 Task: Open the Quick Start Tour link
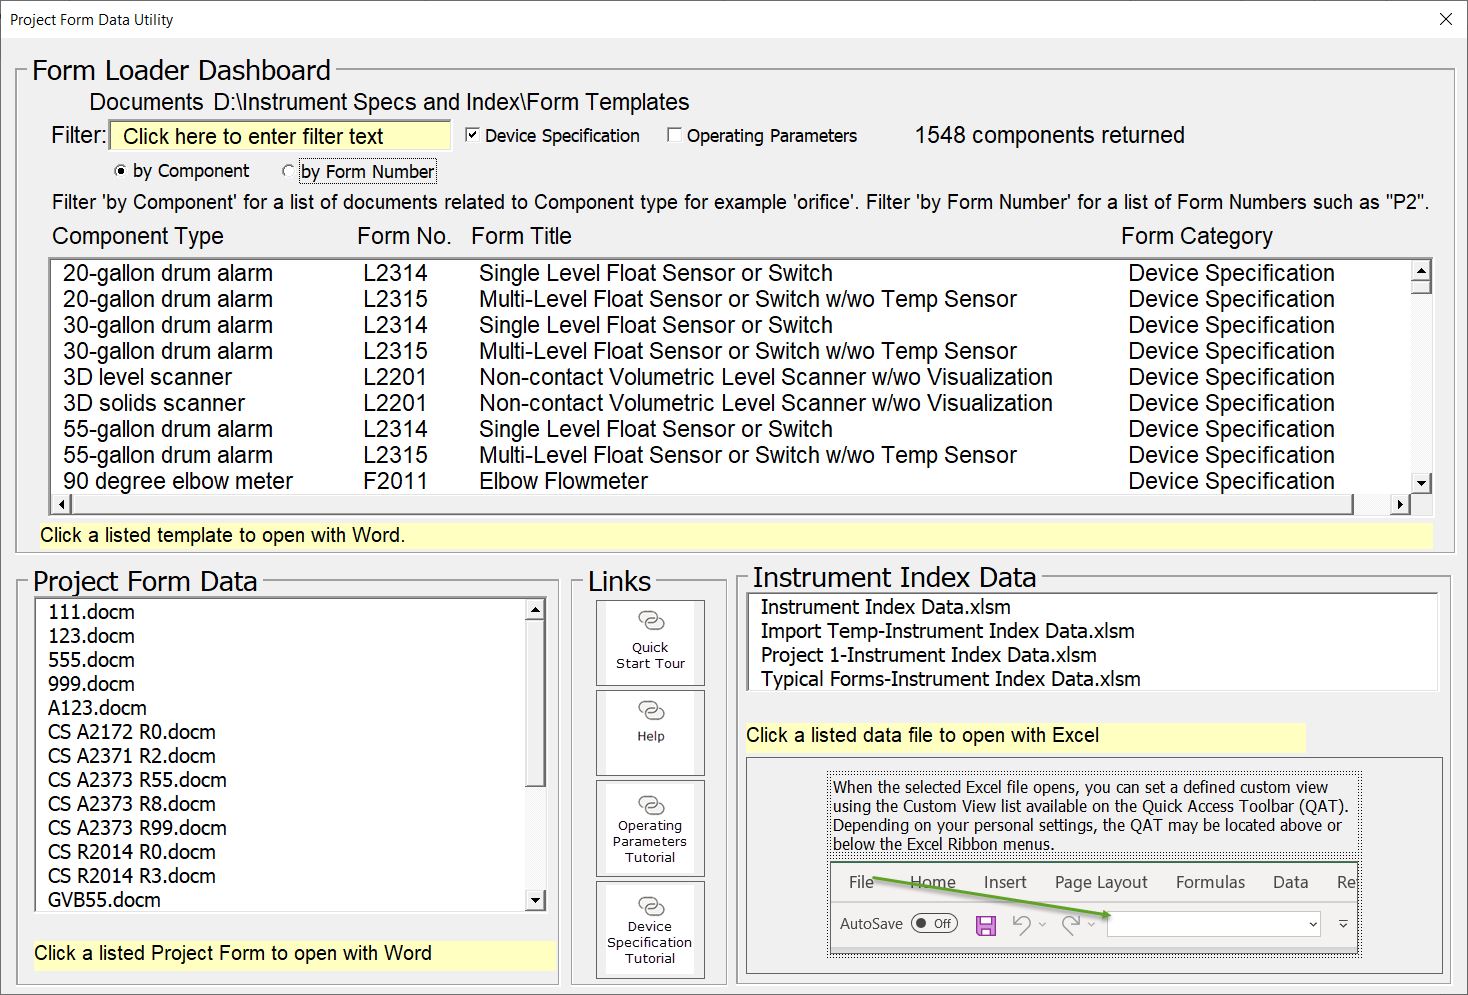[x=650, y=642]
